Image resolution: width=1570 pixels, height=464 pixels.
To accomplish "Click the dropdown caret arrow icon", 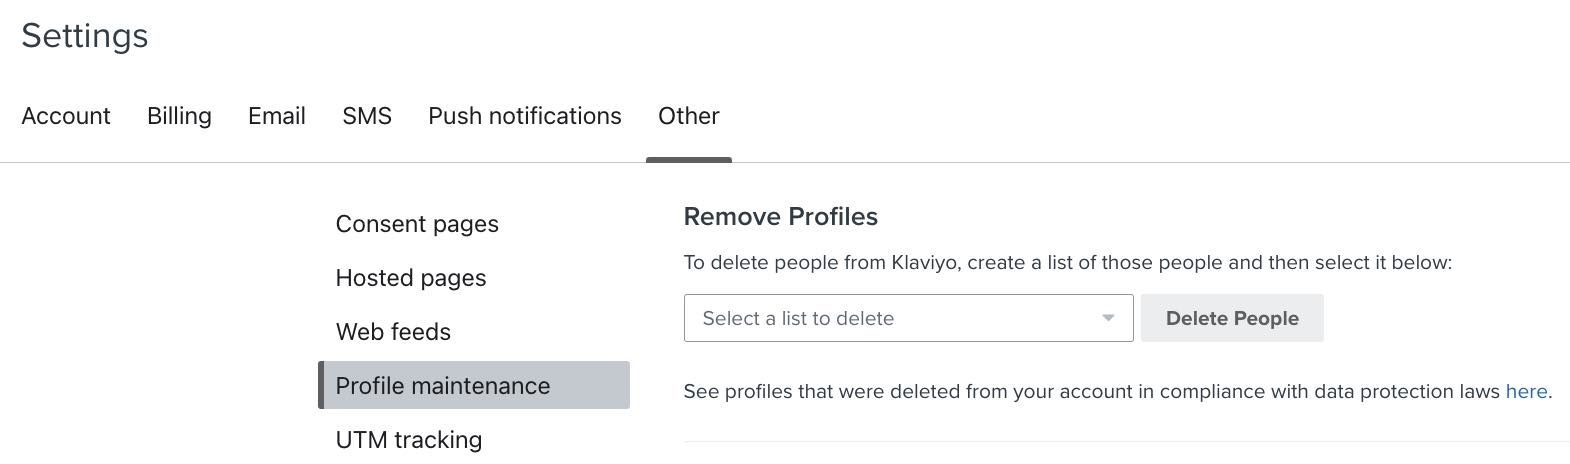I will pyautogui.click(x=1108, y=318).
